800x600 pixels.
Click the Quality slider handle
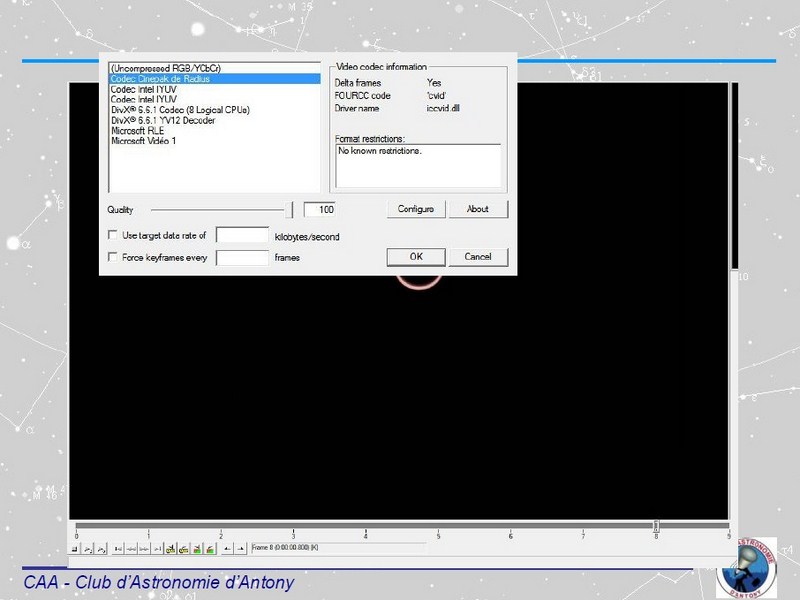click(x=292, y=210)
